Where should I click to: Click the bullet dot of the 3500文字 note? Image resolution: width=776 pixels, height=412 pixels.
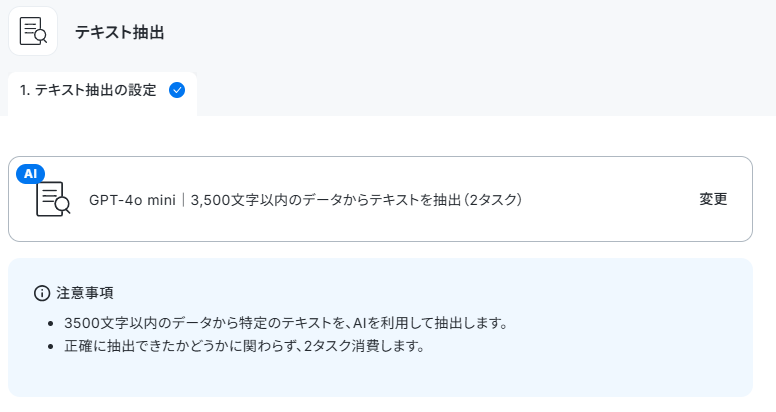click(50, 324)
